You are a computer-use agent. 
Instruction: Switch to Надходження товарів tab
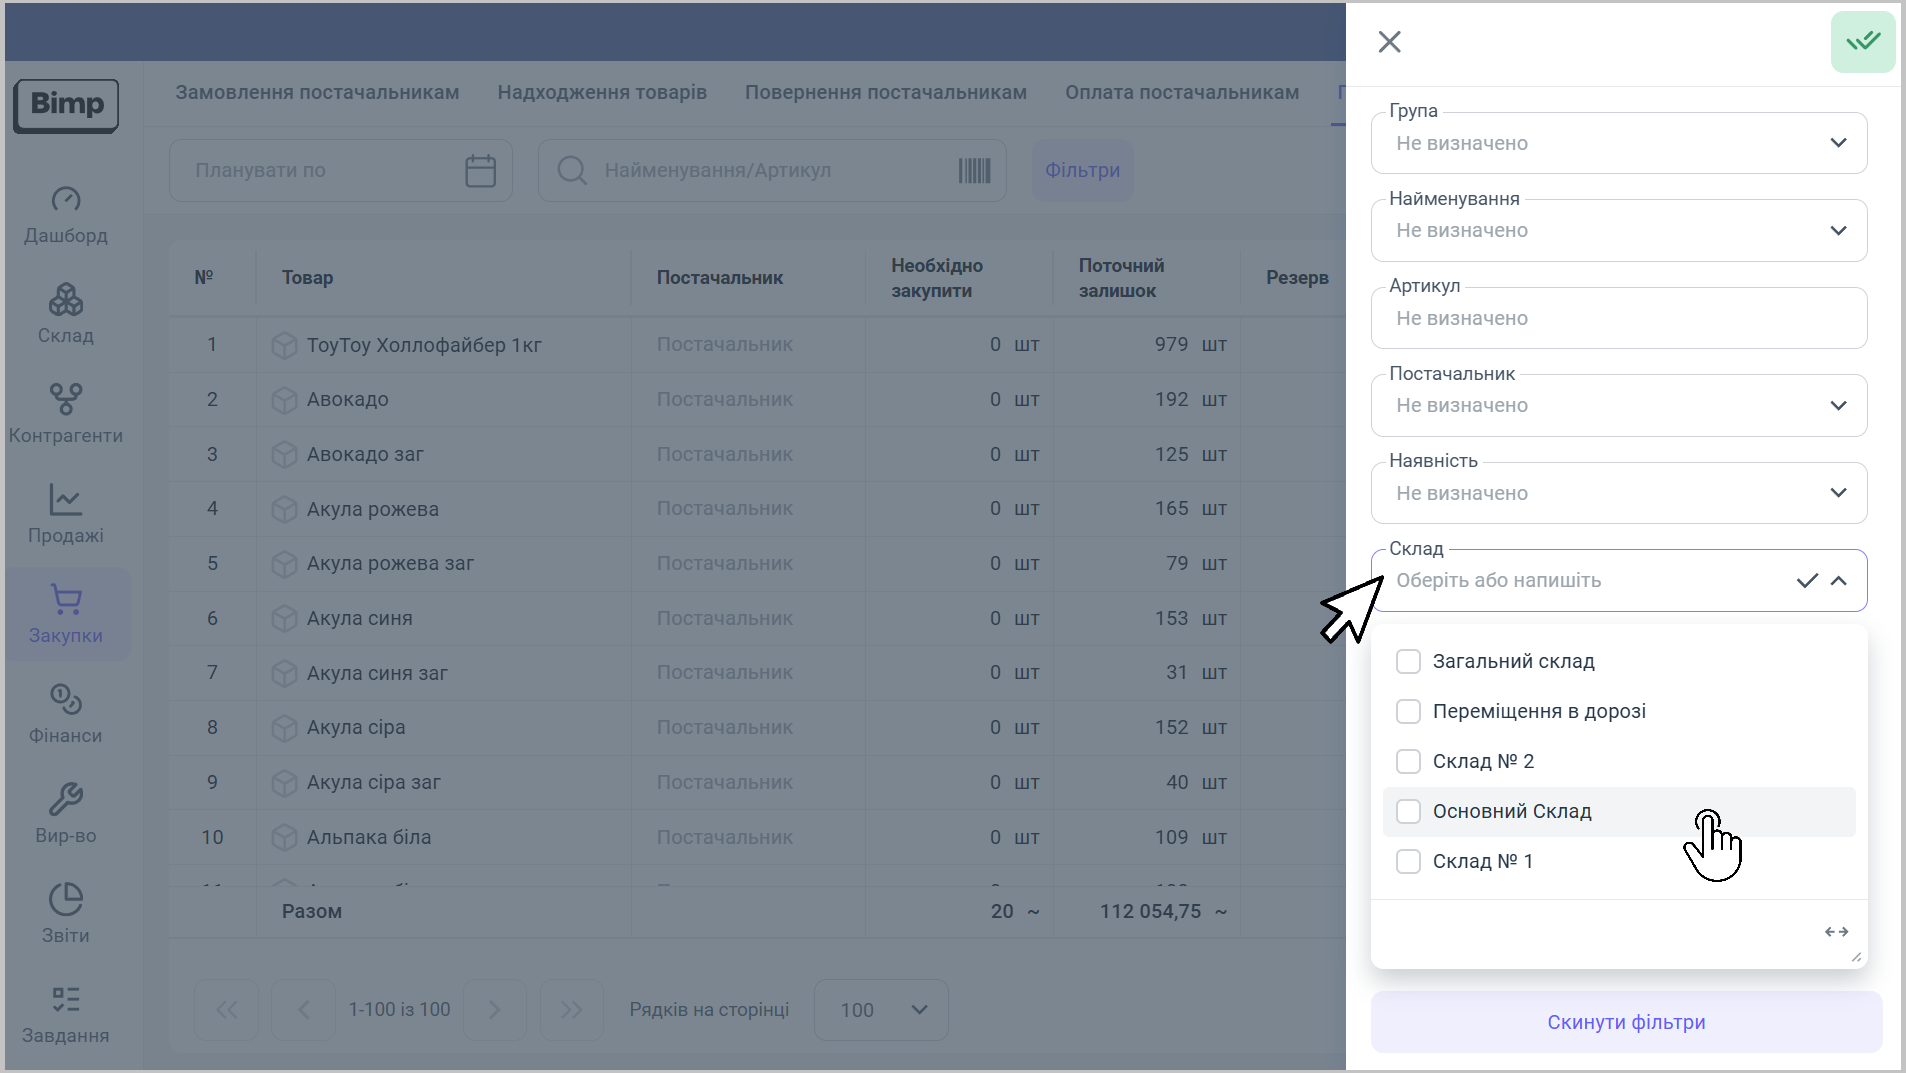tap(602, 93)
